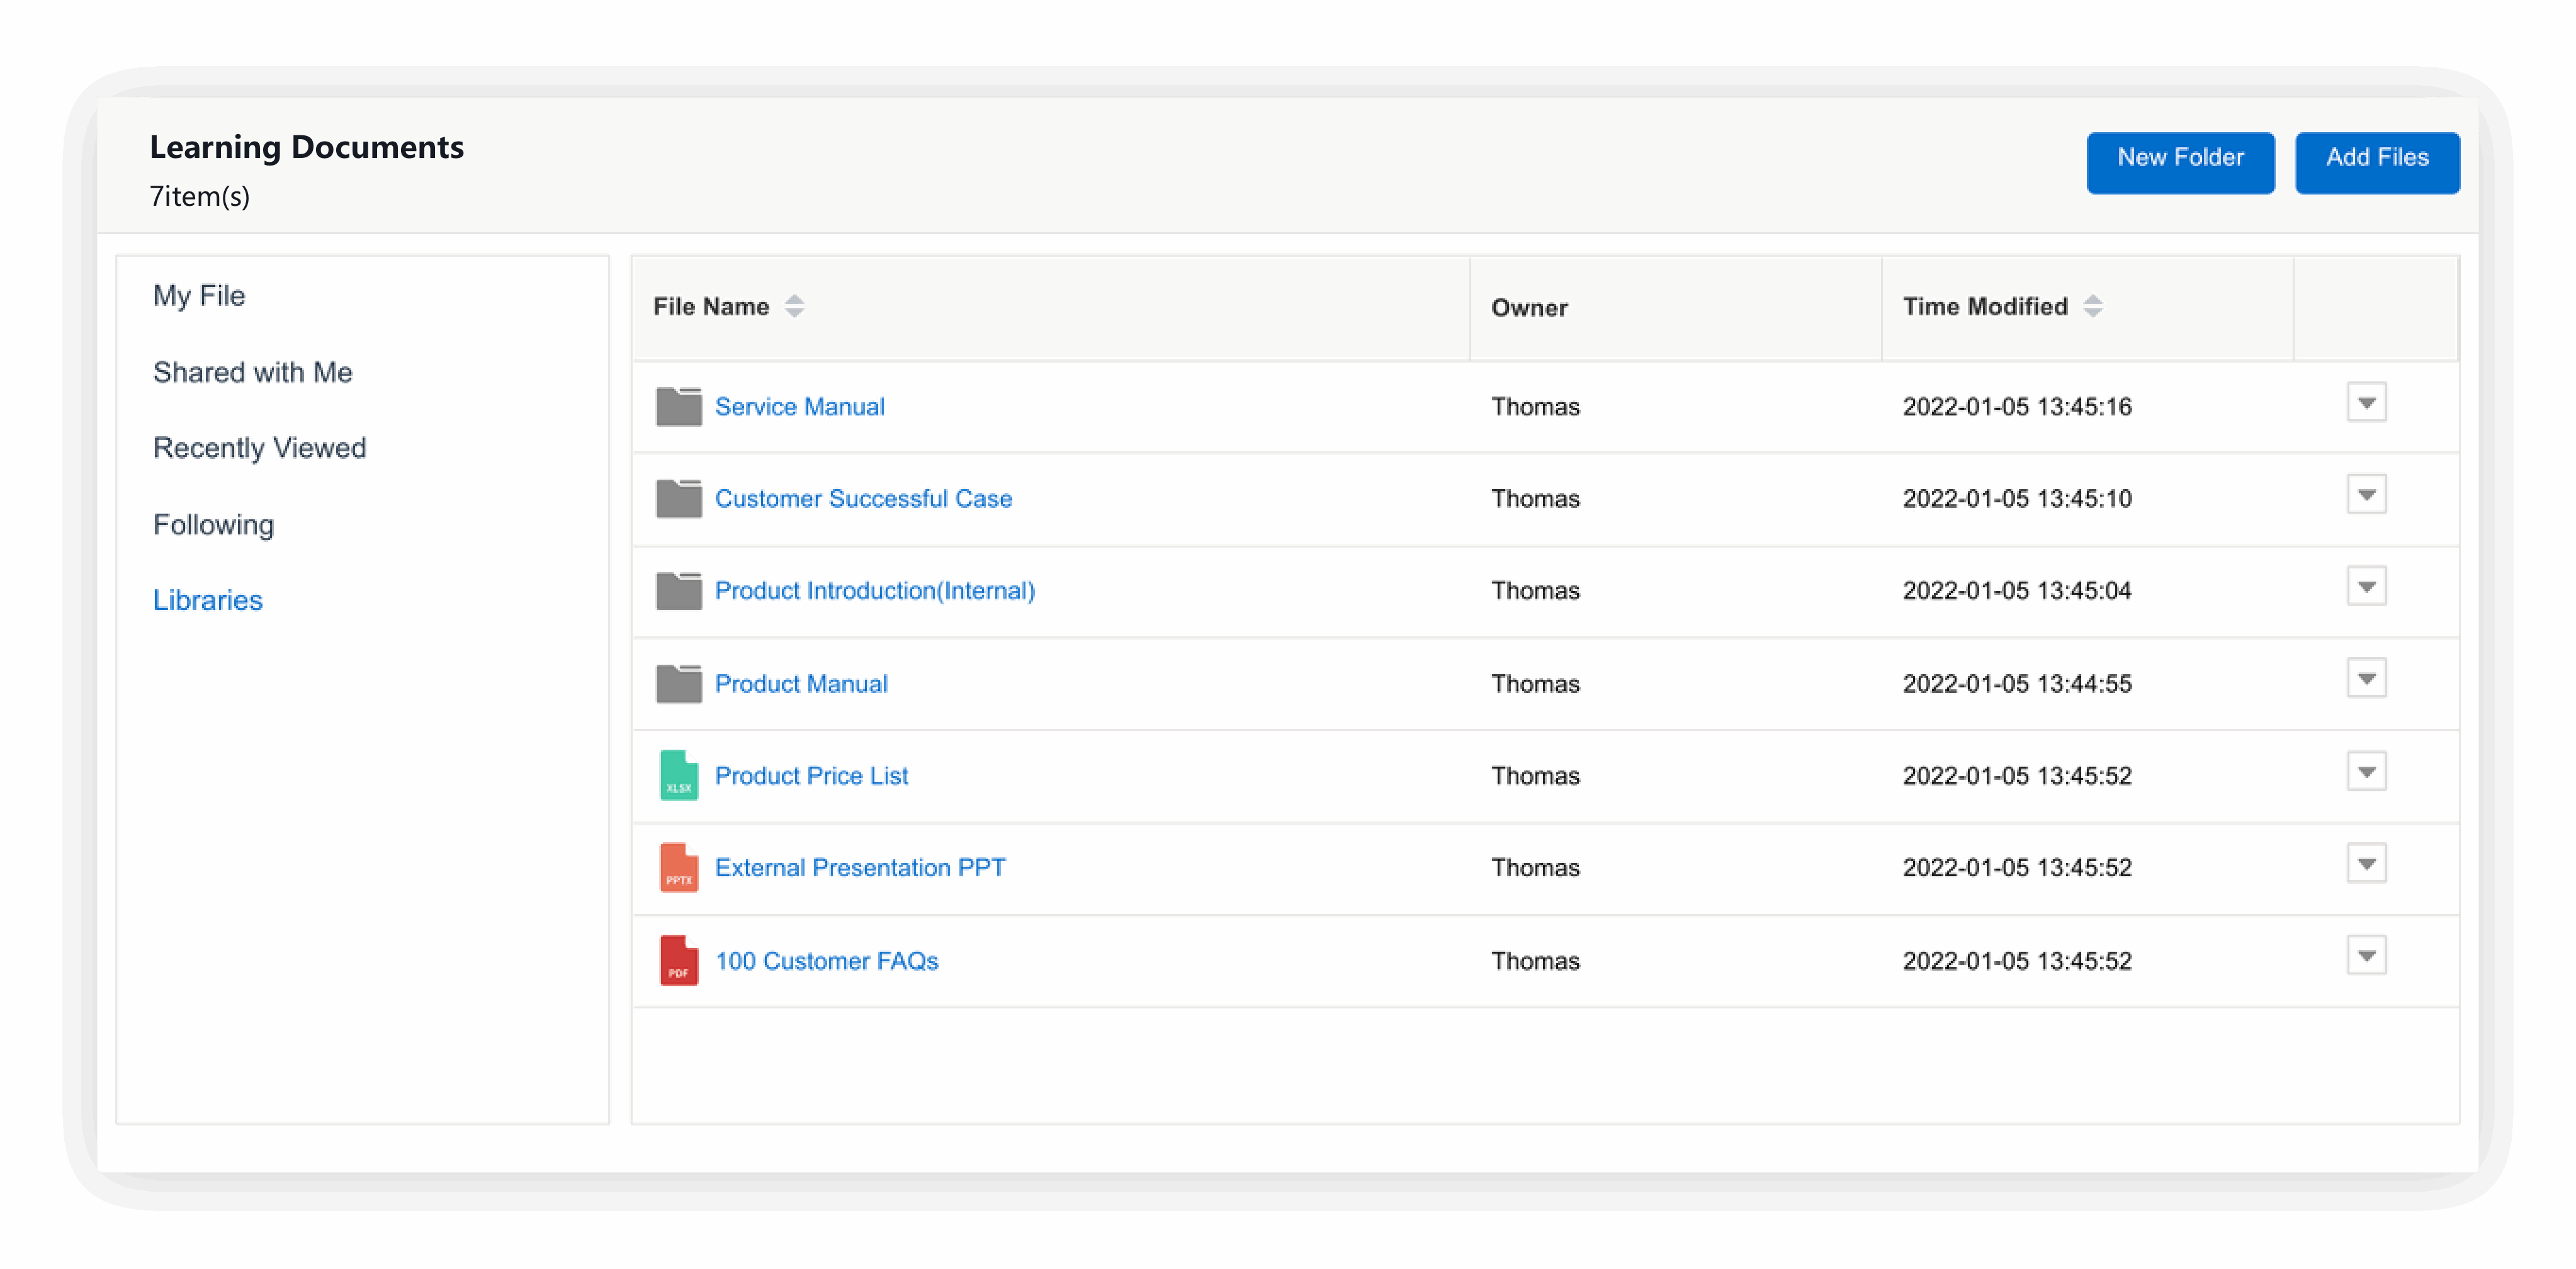Viewport: 2576px width, 1269px height.
Task: Open the 100 Customer FAQs link
Action: tap(827, 961)
